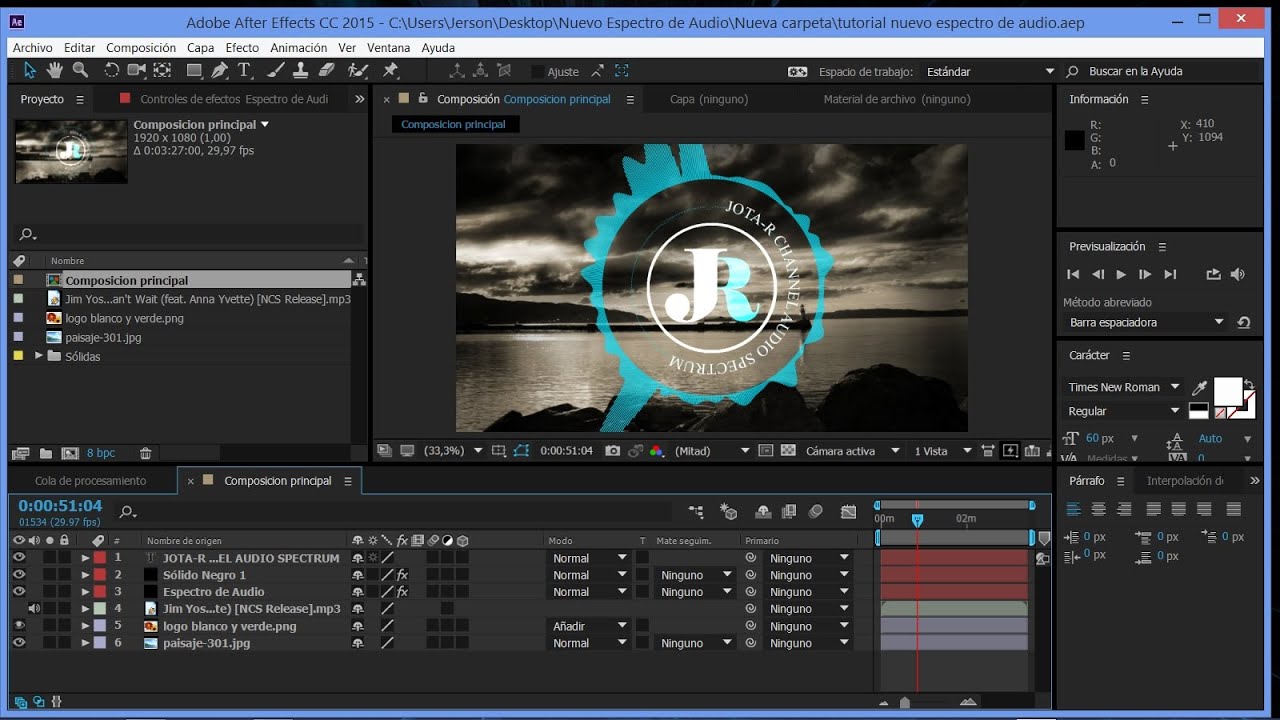Hide Sólido Negro 1 layer eye
Screen dimensions: 1280x720
pyautogui.click(x=19, y=575)
